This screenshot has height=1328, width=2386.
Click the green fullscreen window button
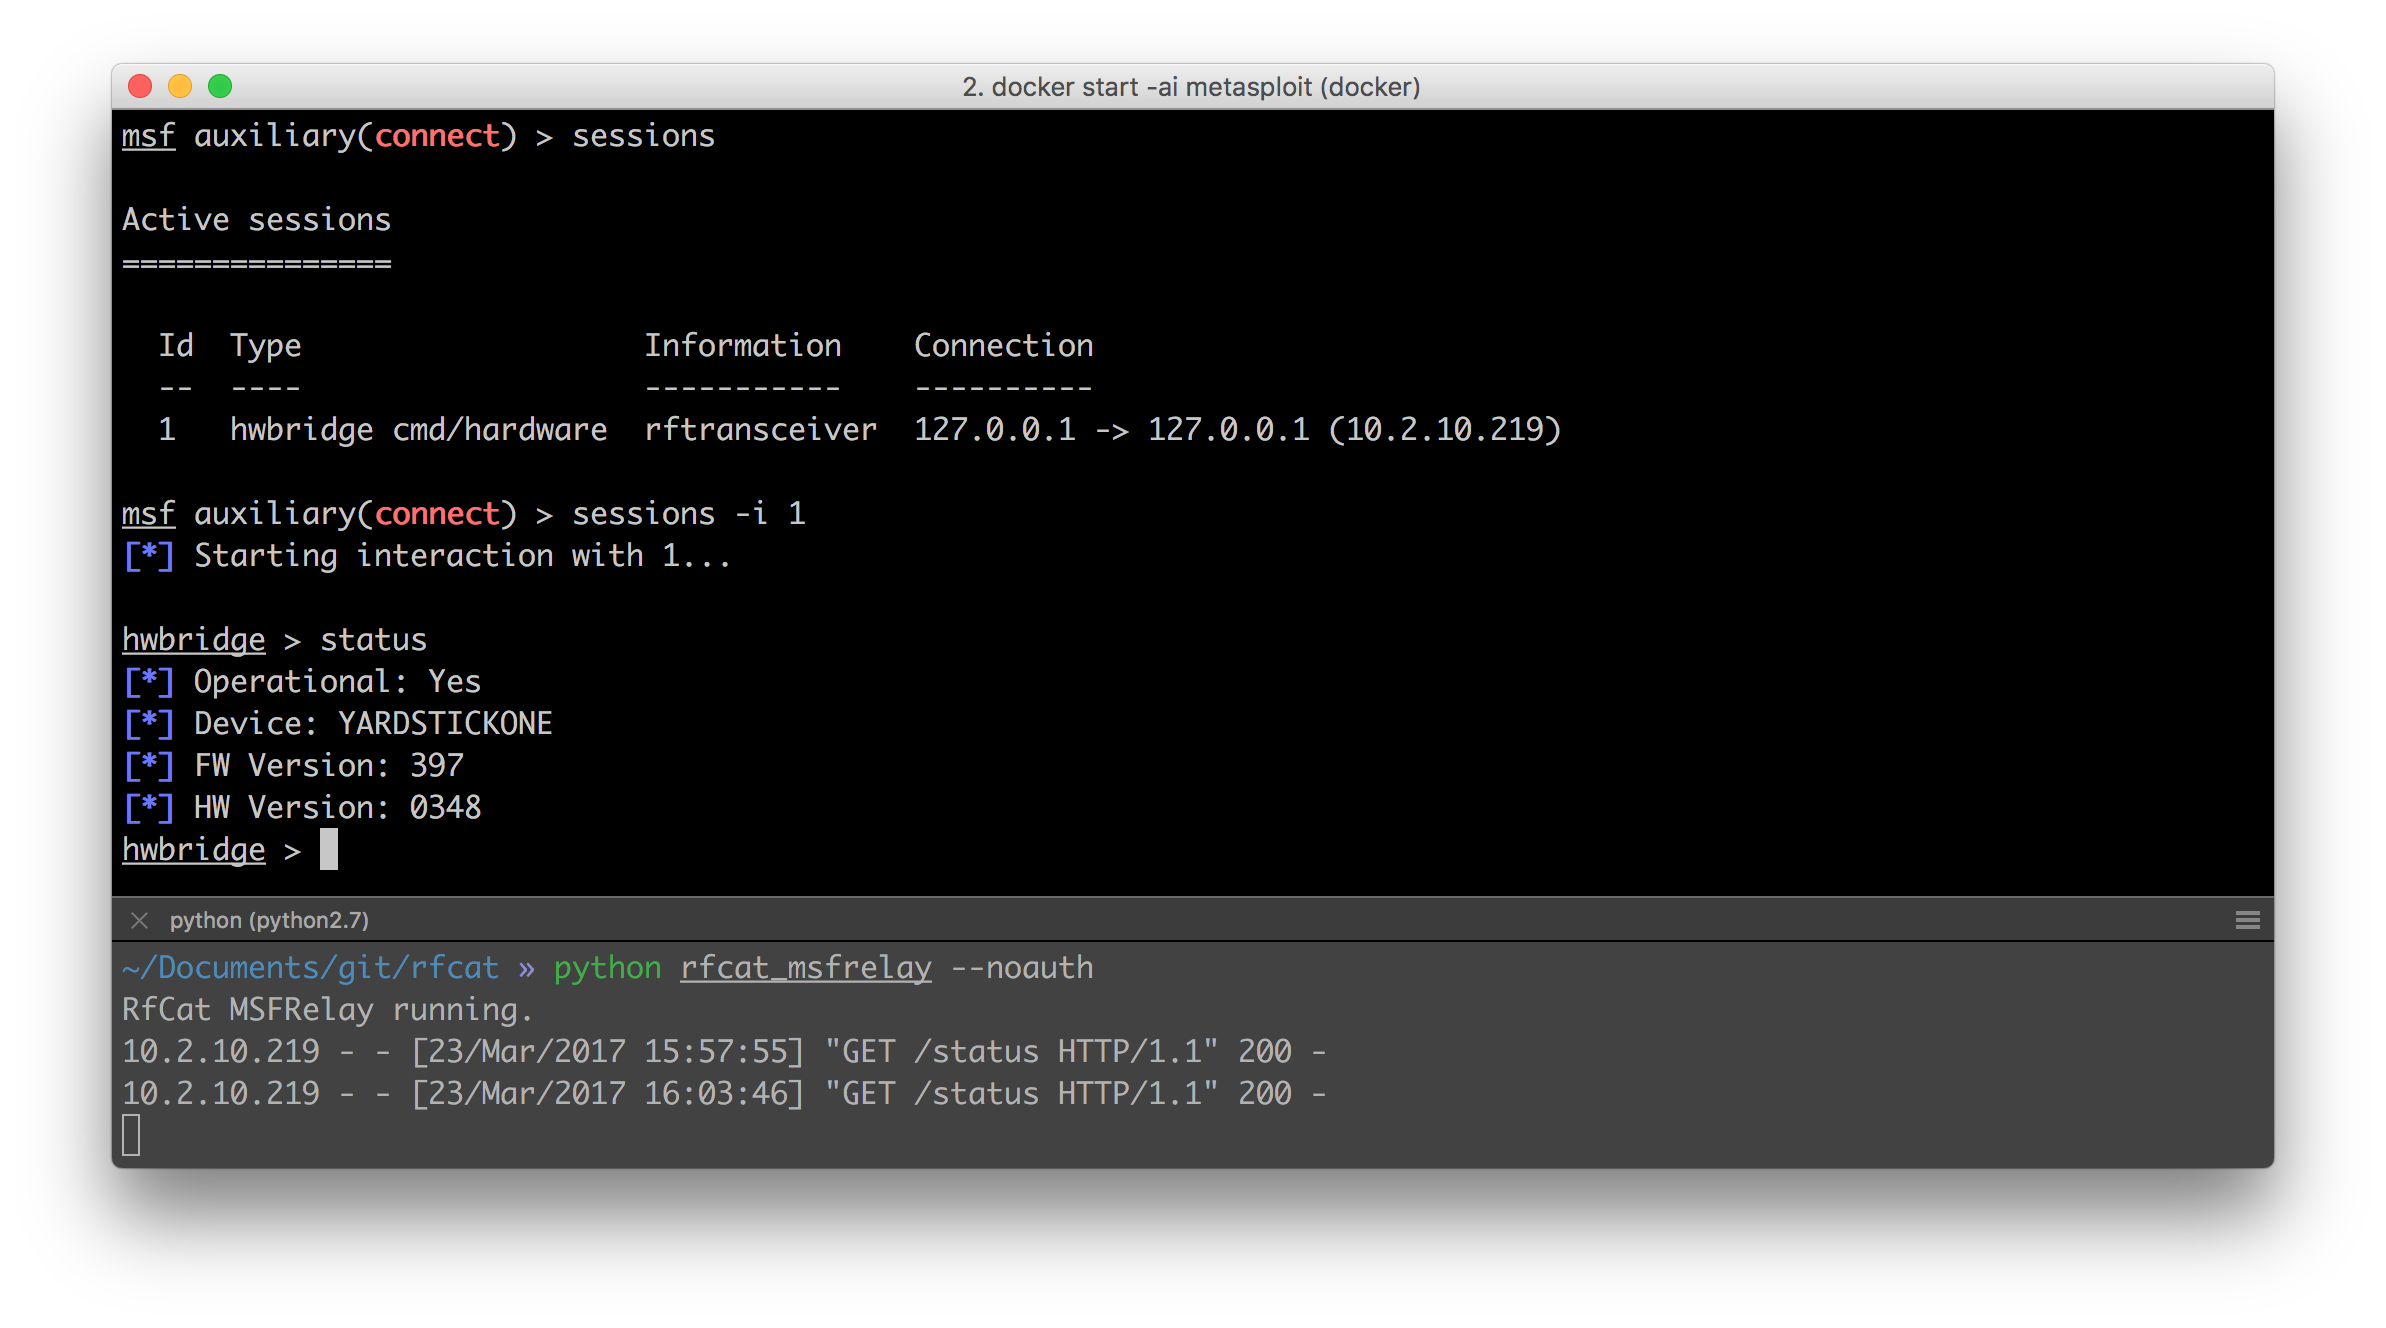(220, 87)
